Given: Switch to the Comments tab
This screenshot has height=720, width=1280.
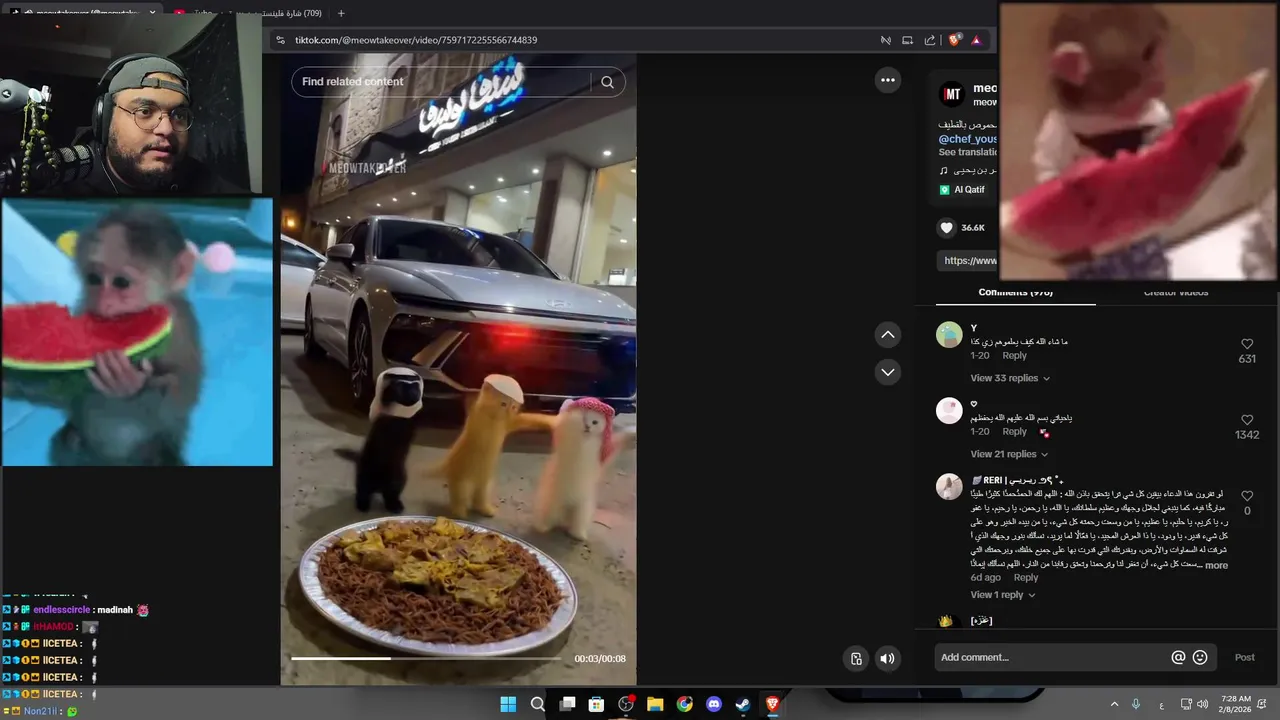Looking at the screenshot, I should 1015,293.
